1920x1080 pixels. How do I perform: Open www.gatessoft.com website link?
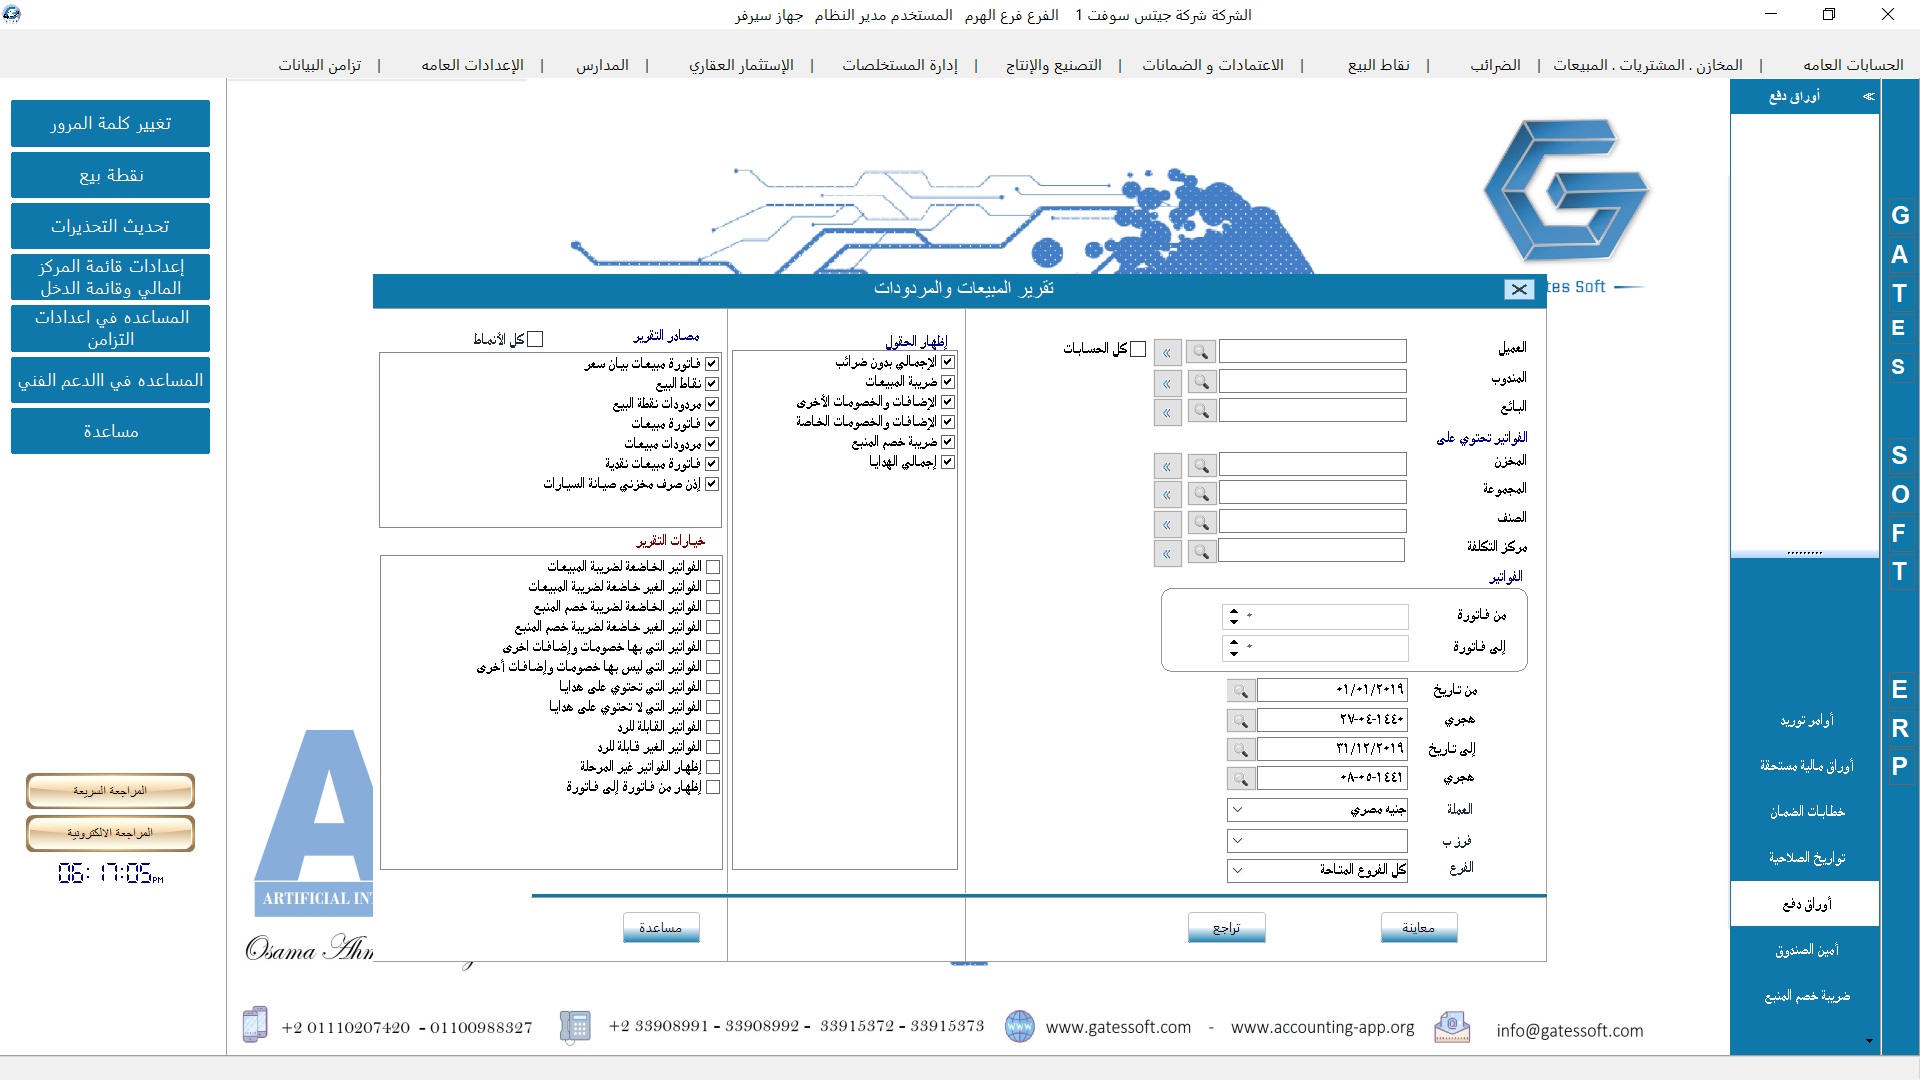tap(1118, 1028)
